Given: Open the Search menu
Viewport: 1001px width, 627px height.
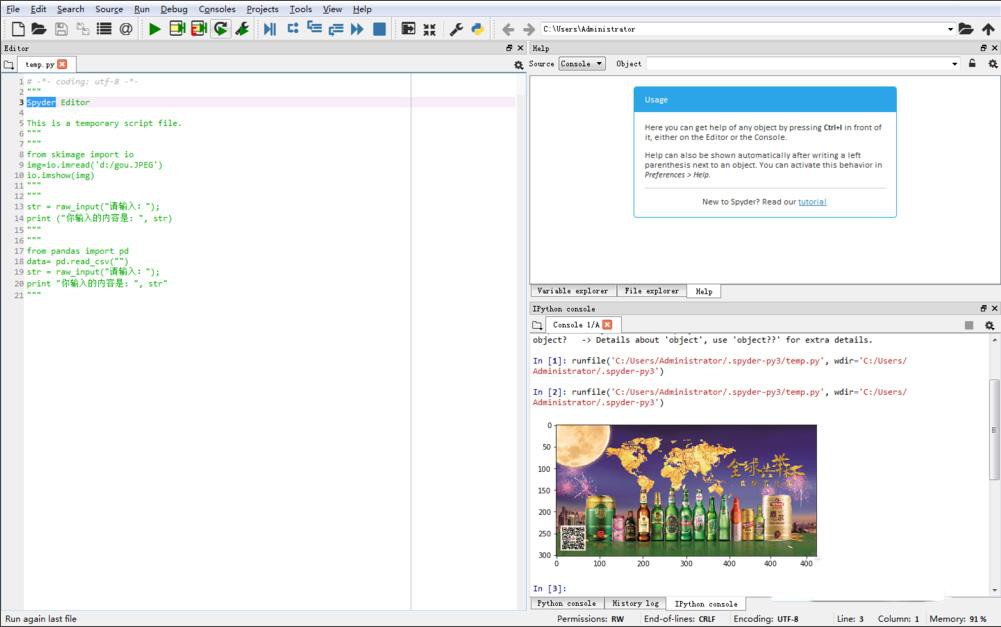Looking at the screenshot, I should point(70,9).
